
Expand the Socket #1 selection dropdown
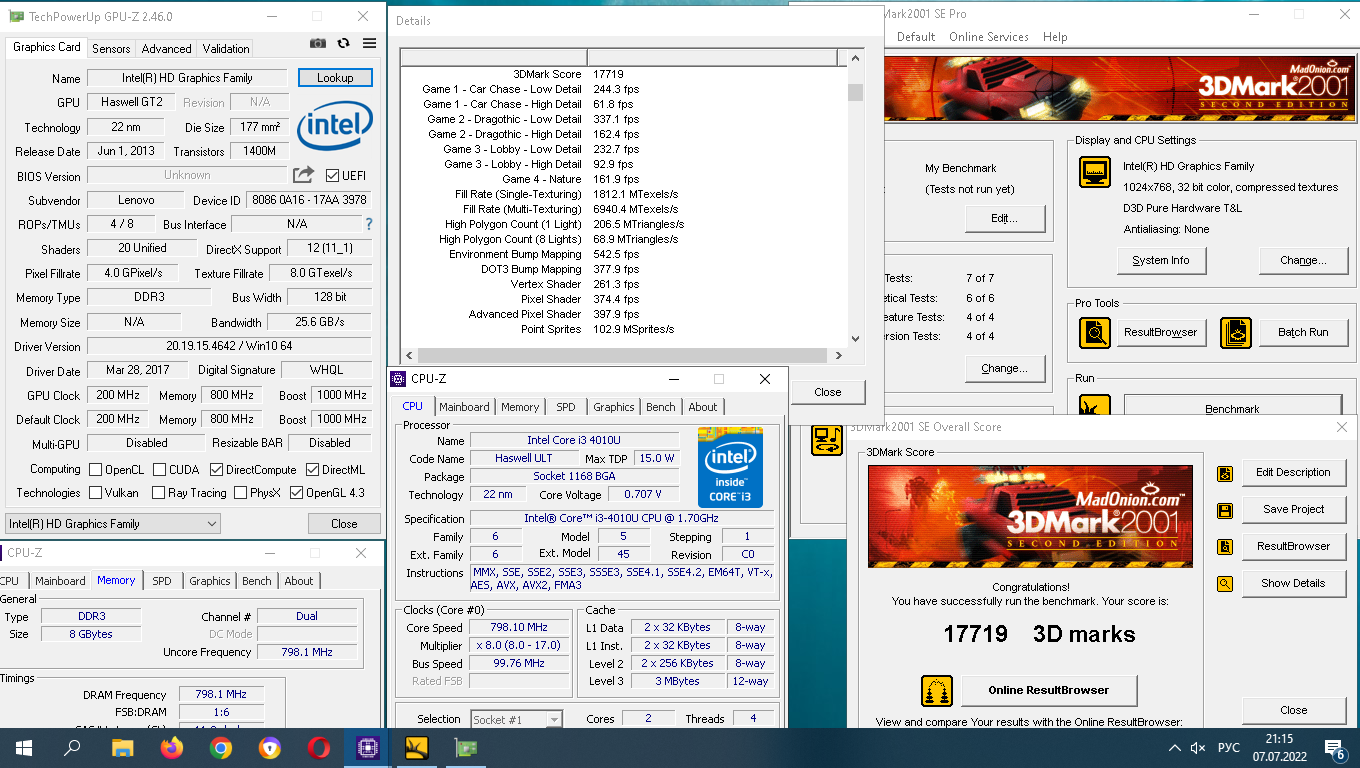coord(515,720)
